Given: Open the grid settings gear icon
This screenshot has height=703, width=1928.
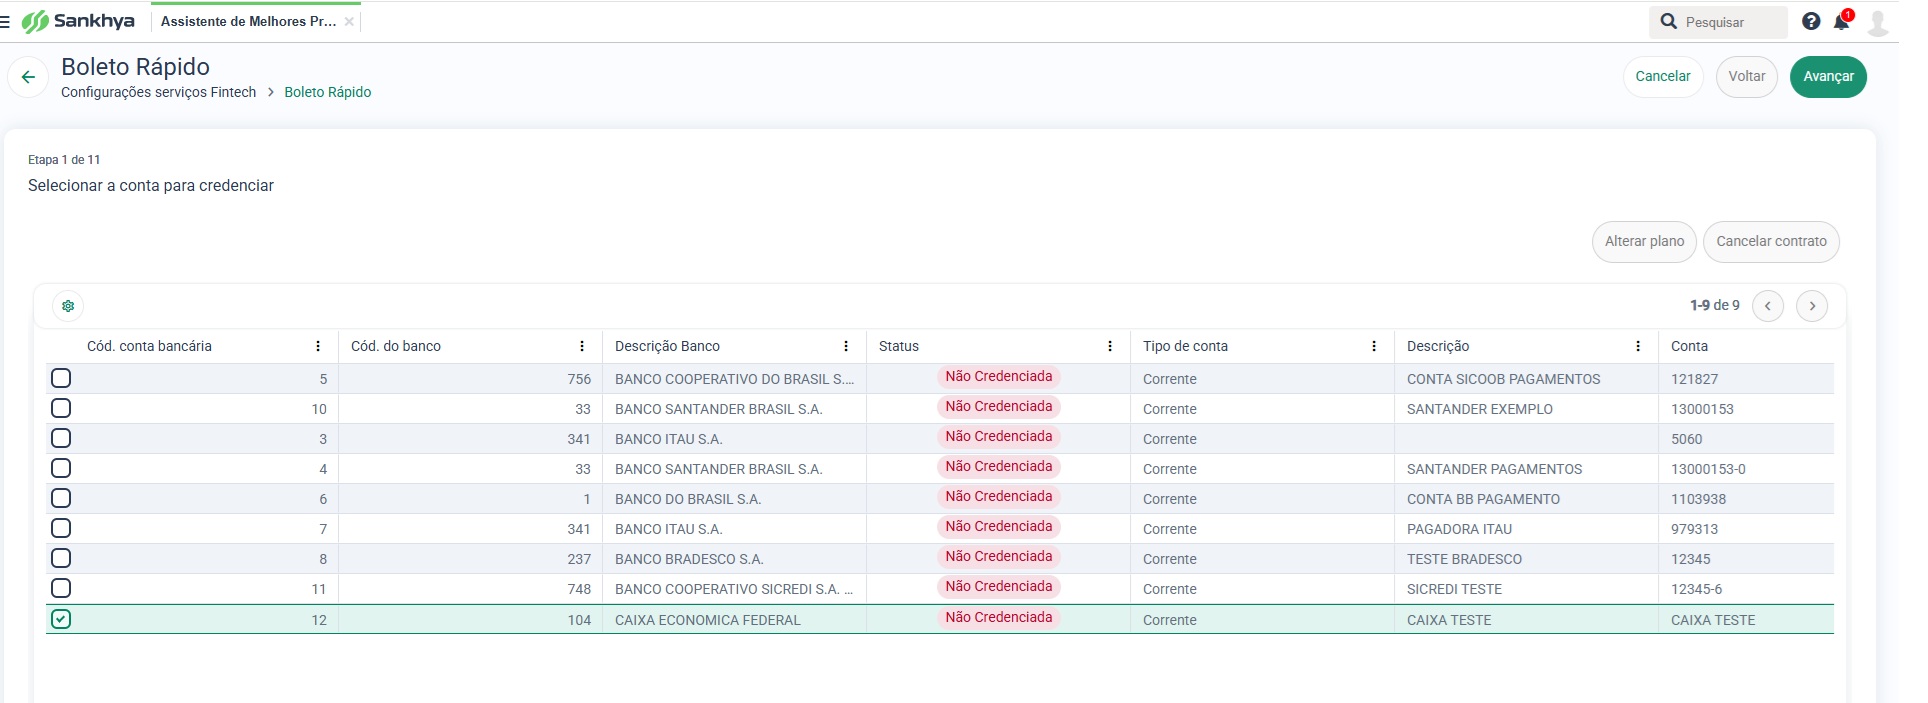Looking at the screenshot, I should [x=68, y=306].
